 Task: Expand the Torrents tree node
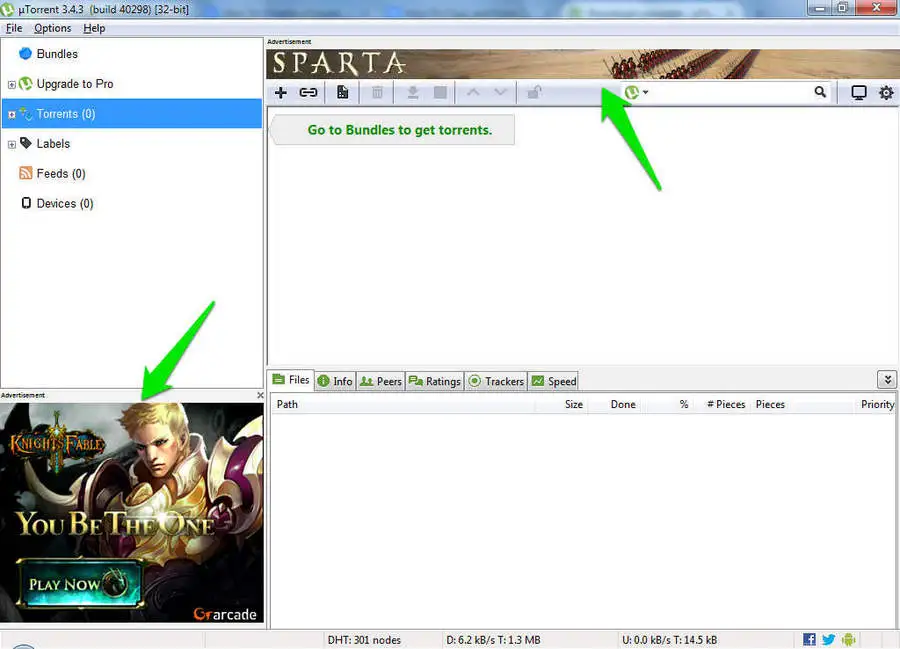tap(11, 114)
